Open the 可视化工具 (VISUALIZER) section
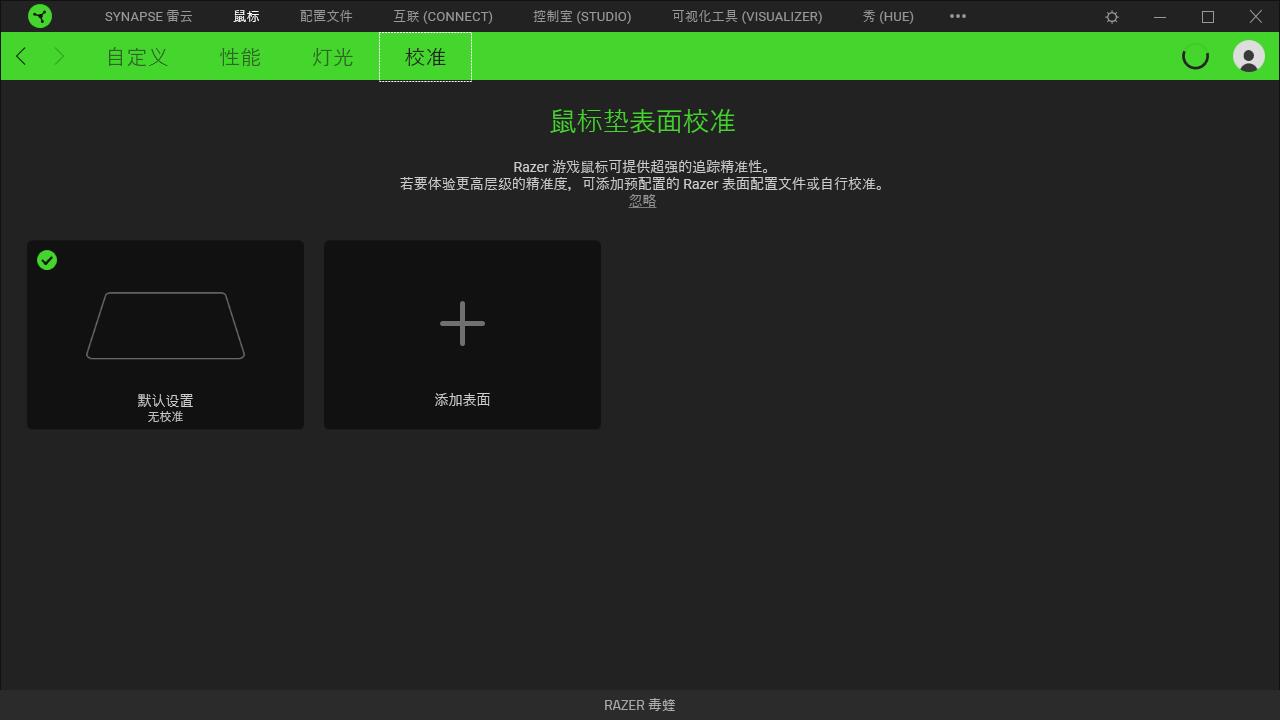 click(x=746, y=16)
